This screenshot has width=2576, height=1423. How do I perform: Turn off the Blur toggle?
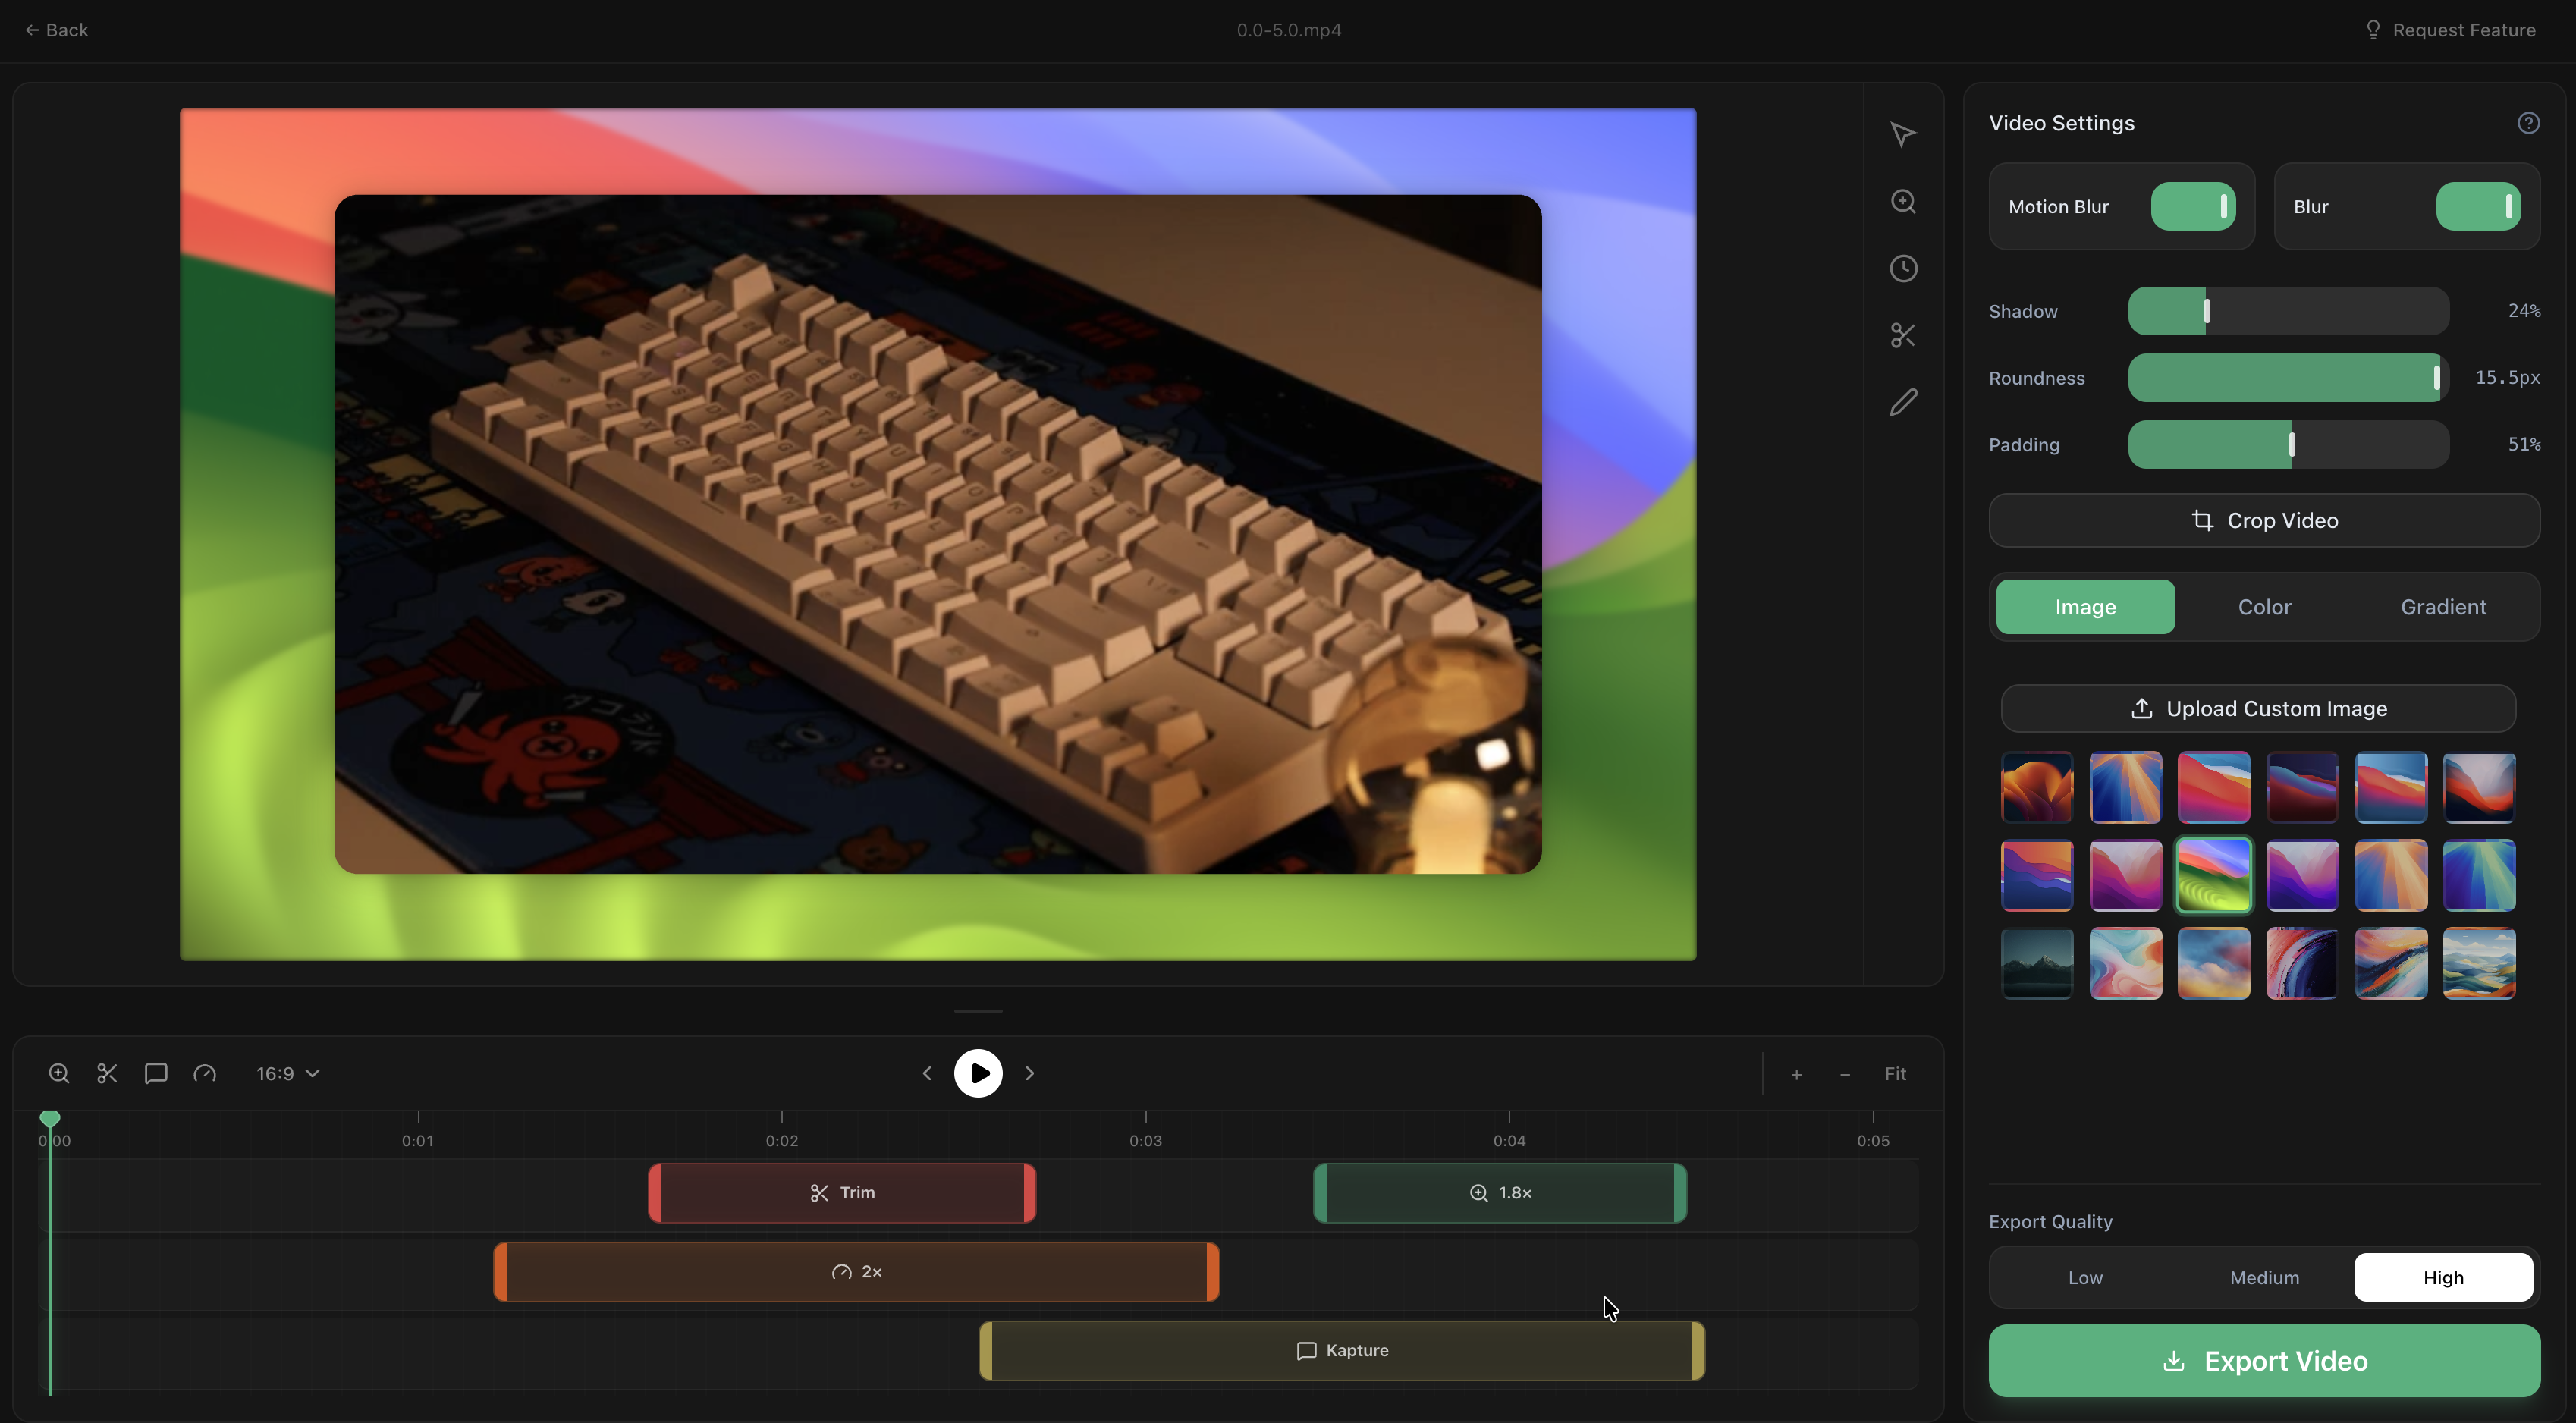coord(2477,206)
